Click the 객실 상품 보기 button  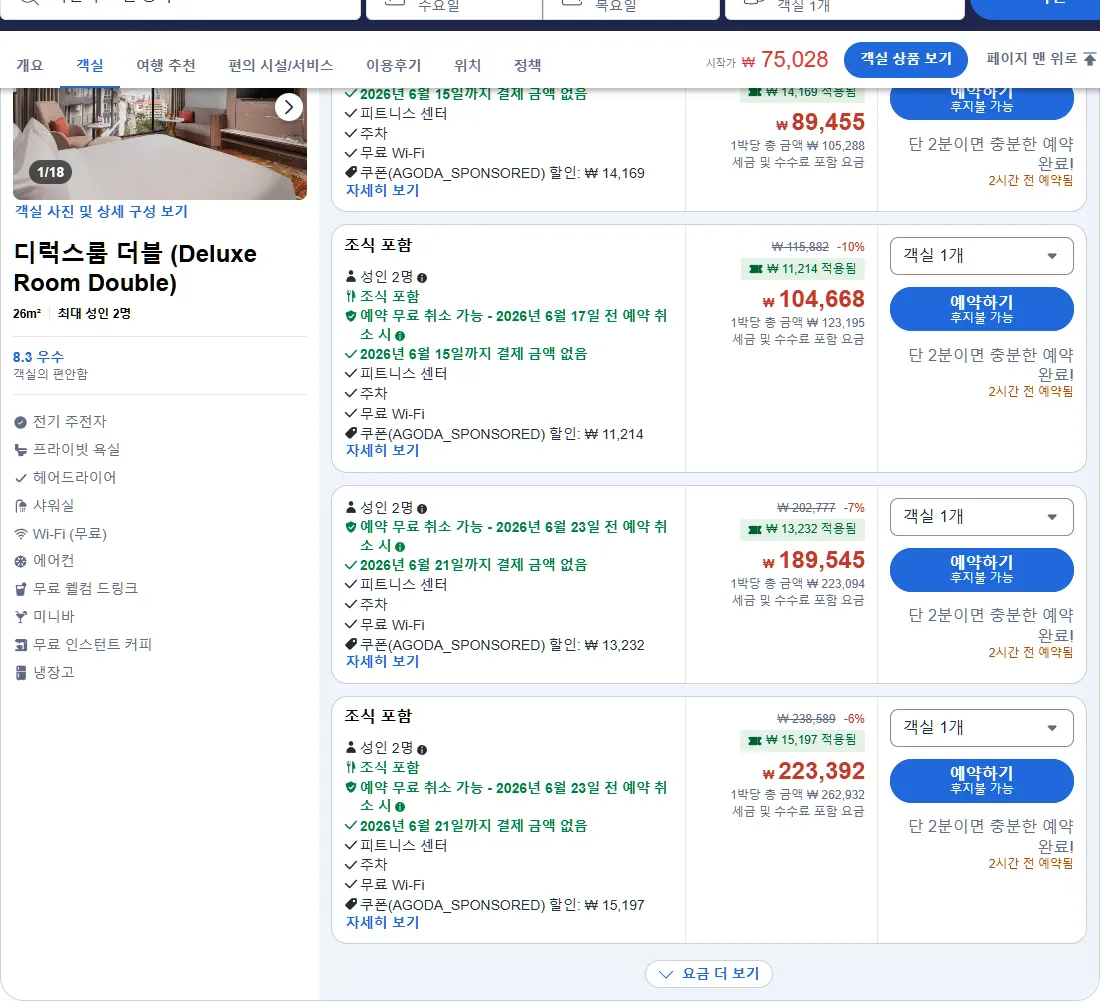906,60
